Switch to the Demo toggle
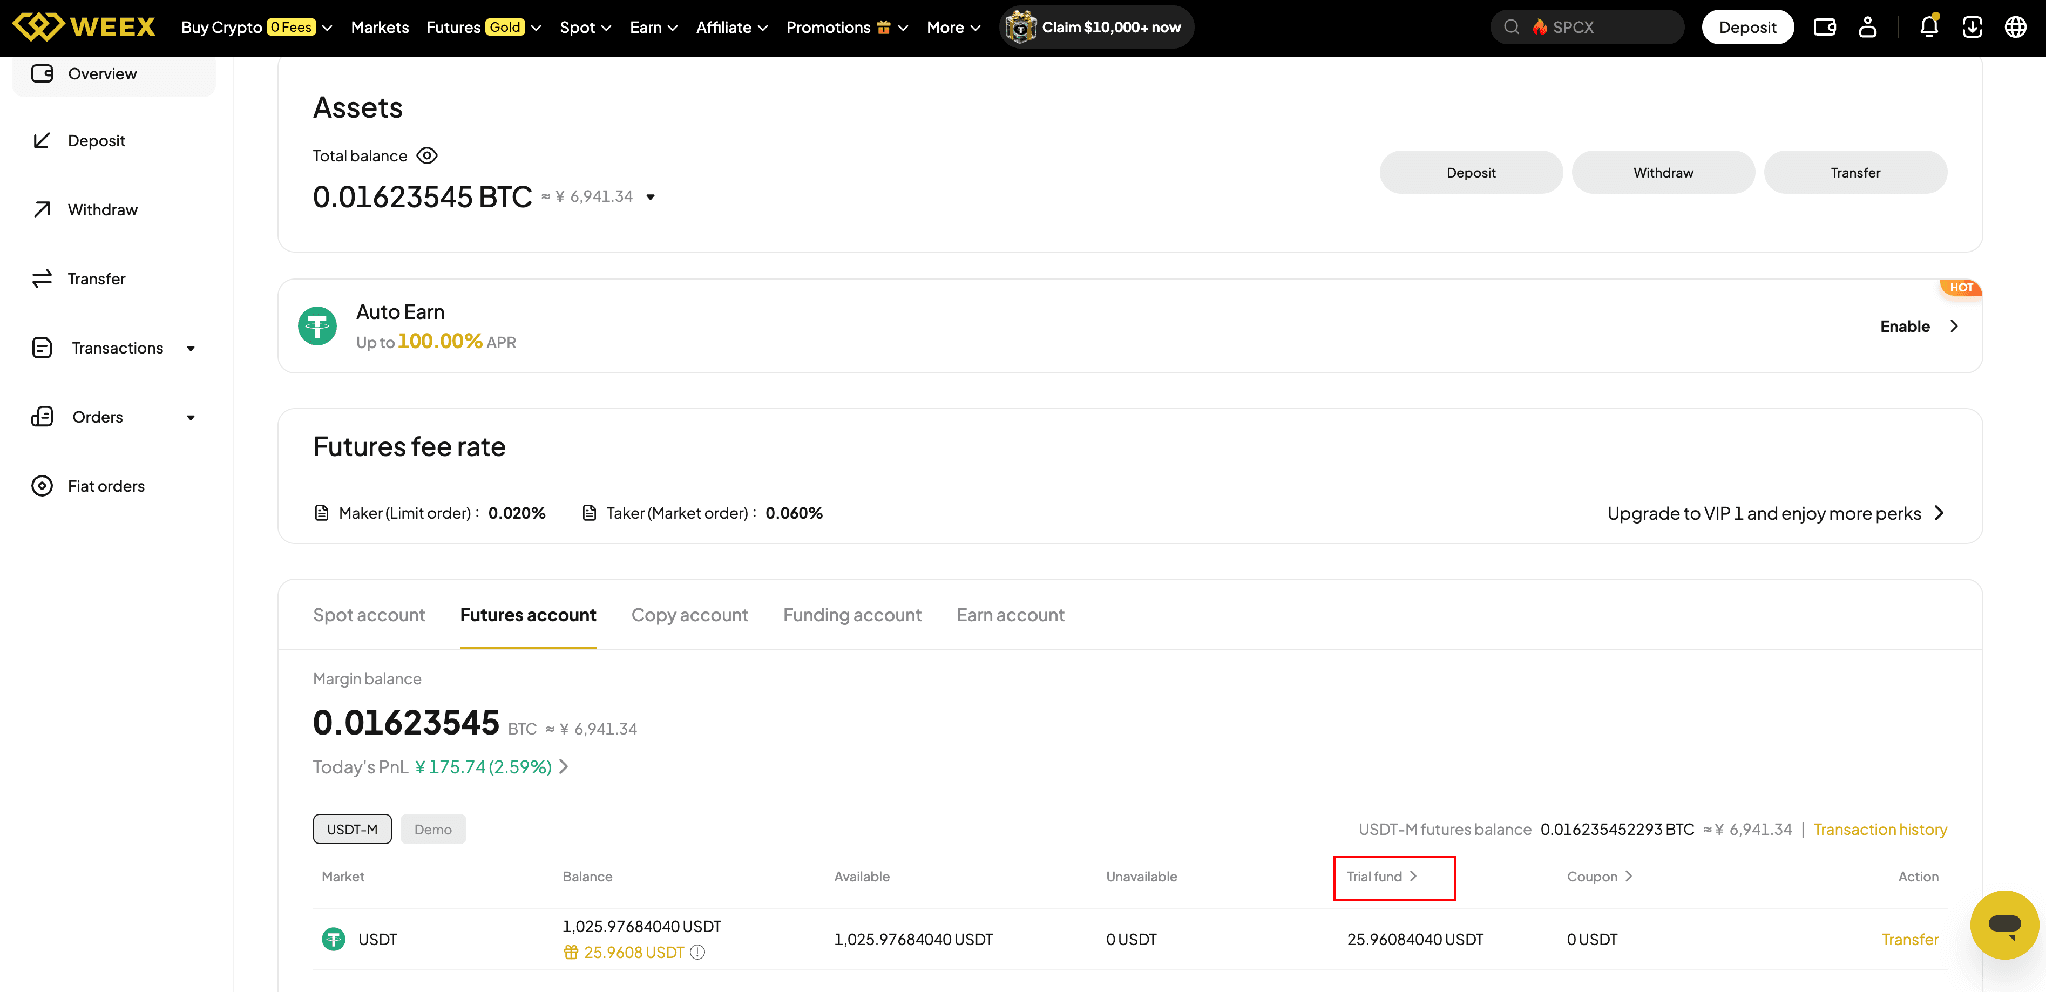Screen dimensions: 2046x992 pos(433,829)
